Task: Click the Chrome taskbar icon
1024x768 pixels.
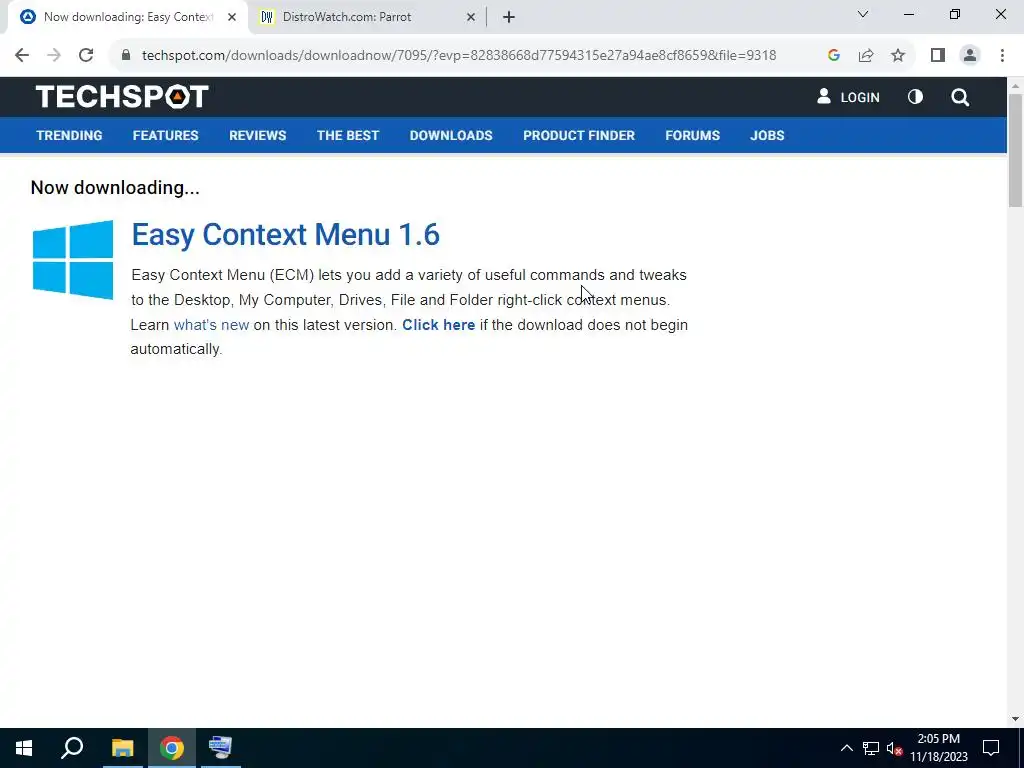Action: coord(172,748)
